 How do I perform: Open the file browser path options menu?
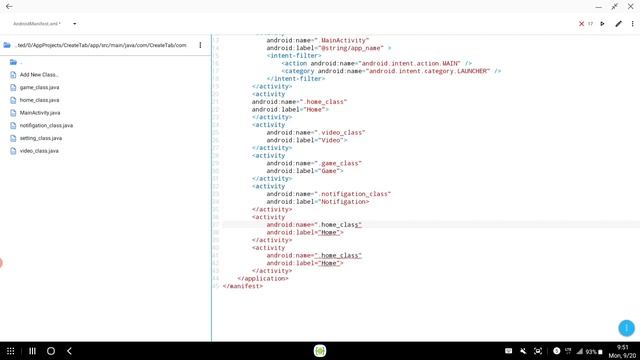200,45
